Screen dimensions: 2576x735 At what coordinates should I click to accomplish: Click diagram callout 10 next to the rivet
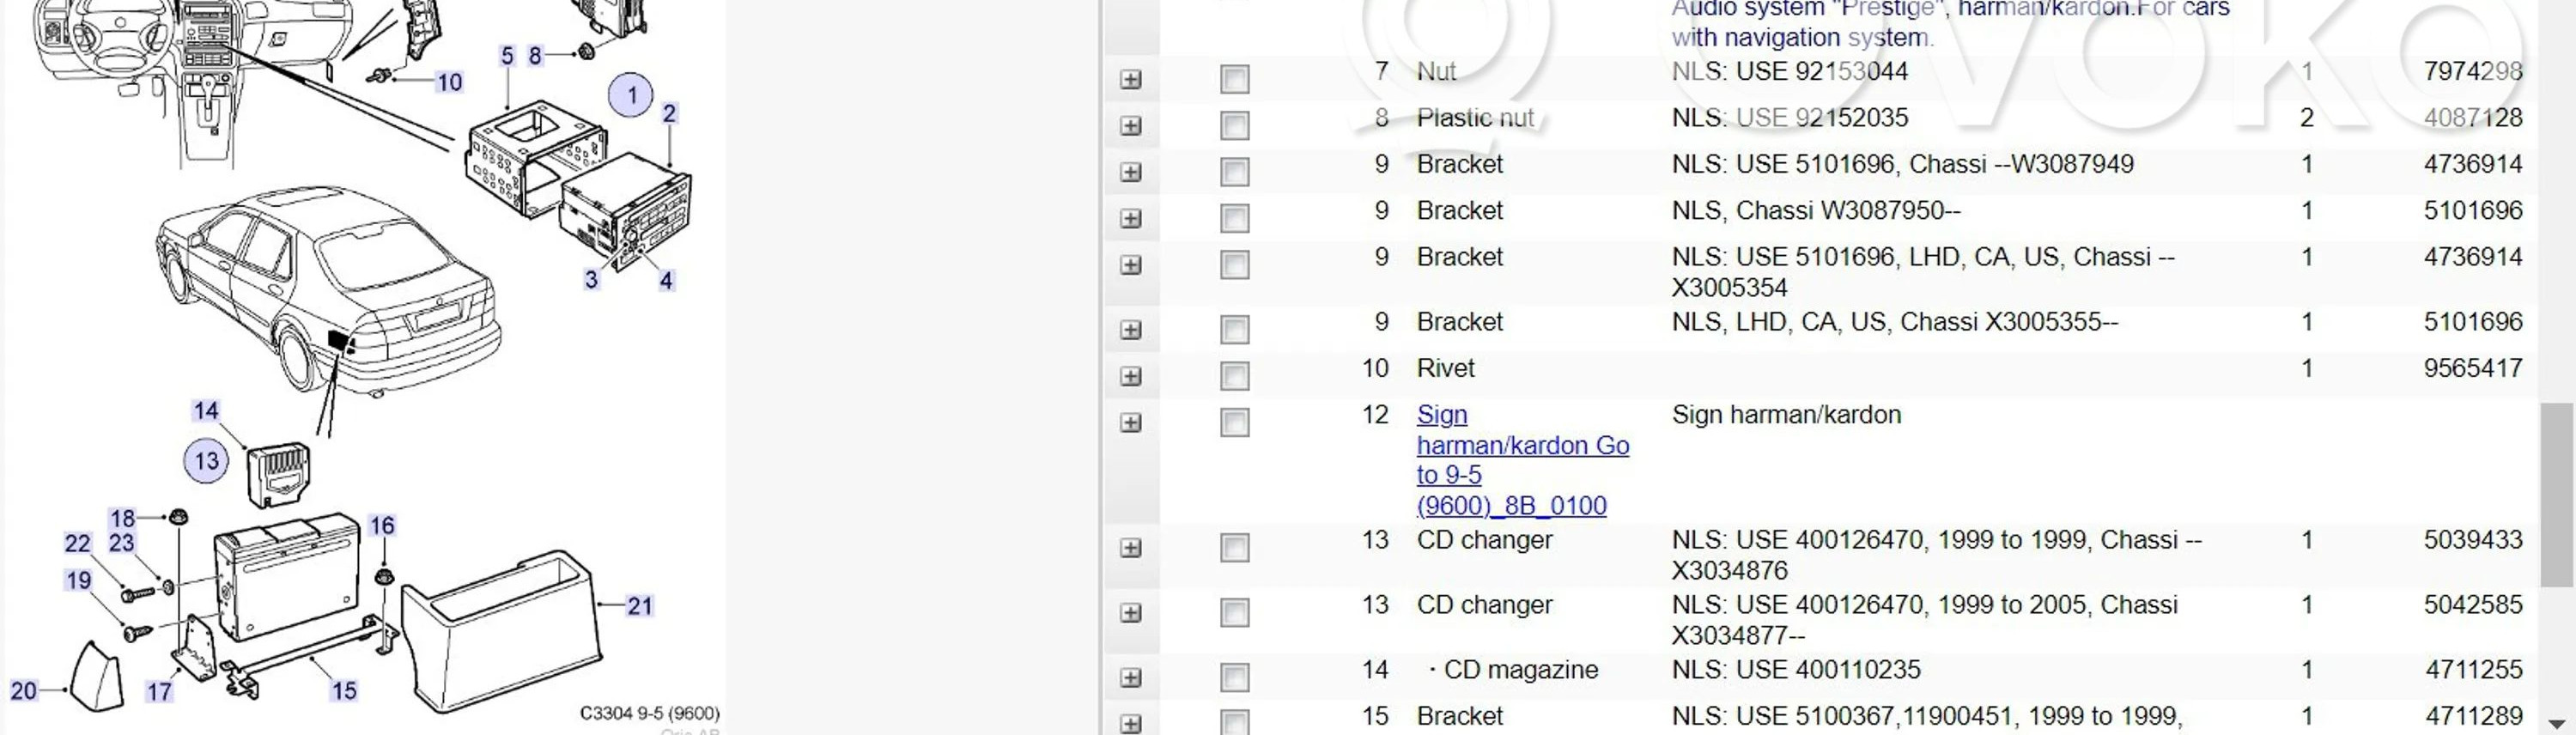tap(449, 83)
